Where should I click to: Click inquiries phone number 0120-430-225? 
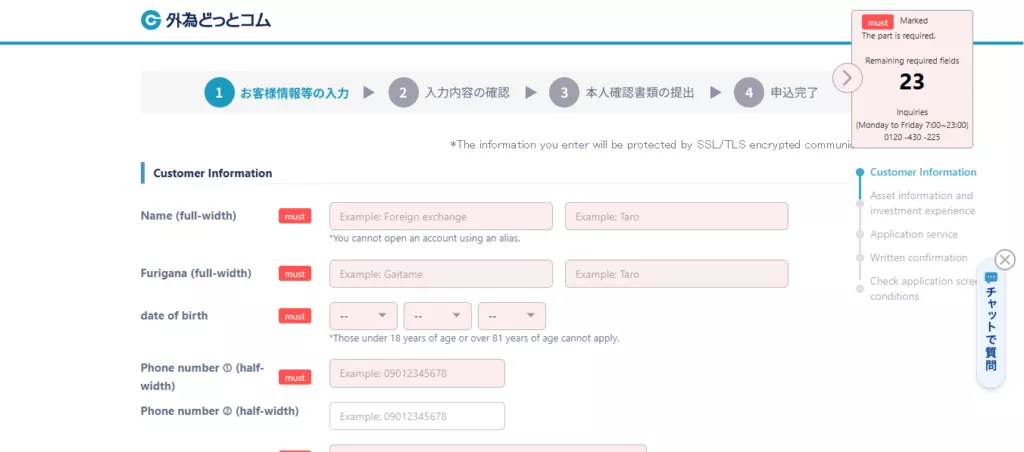click(x=912, y=137)
